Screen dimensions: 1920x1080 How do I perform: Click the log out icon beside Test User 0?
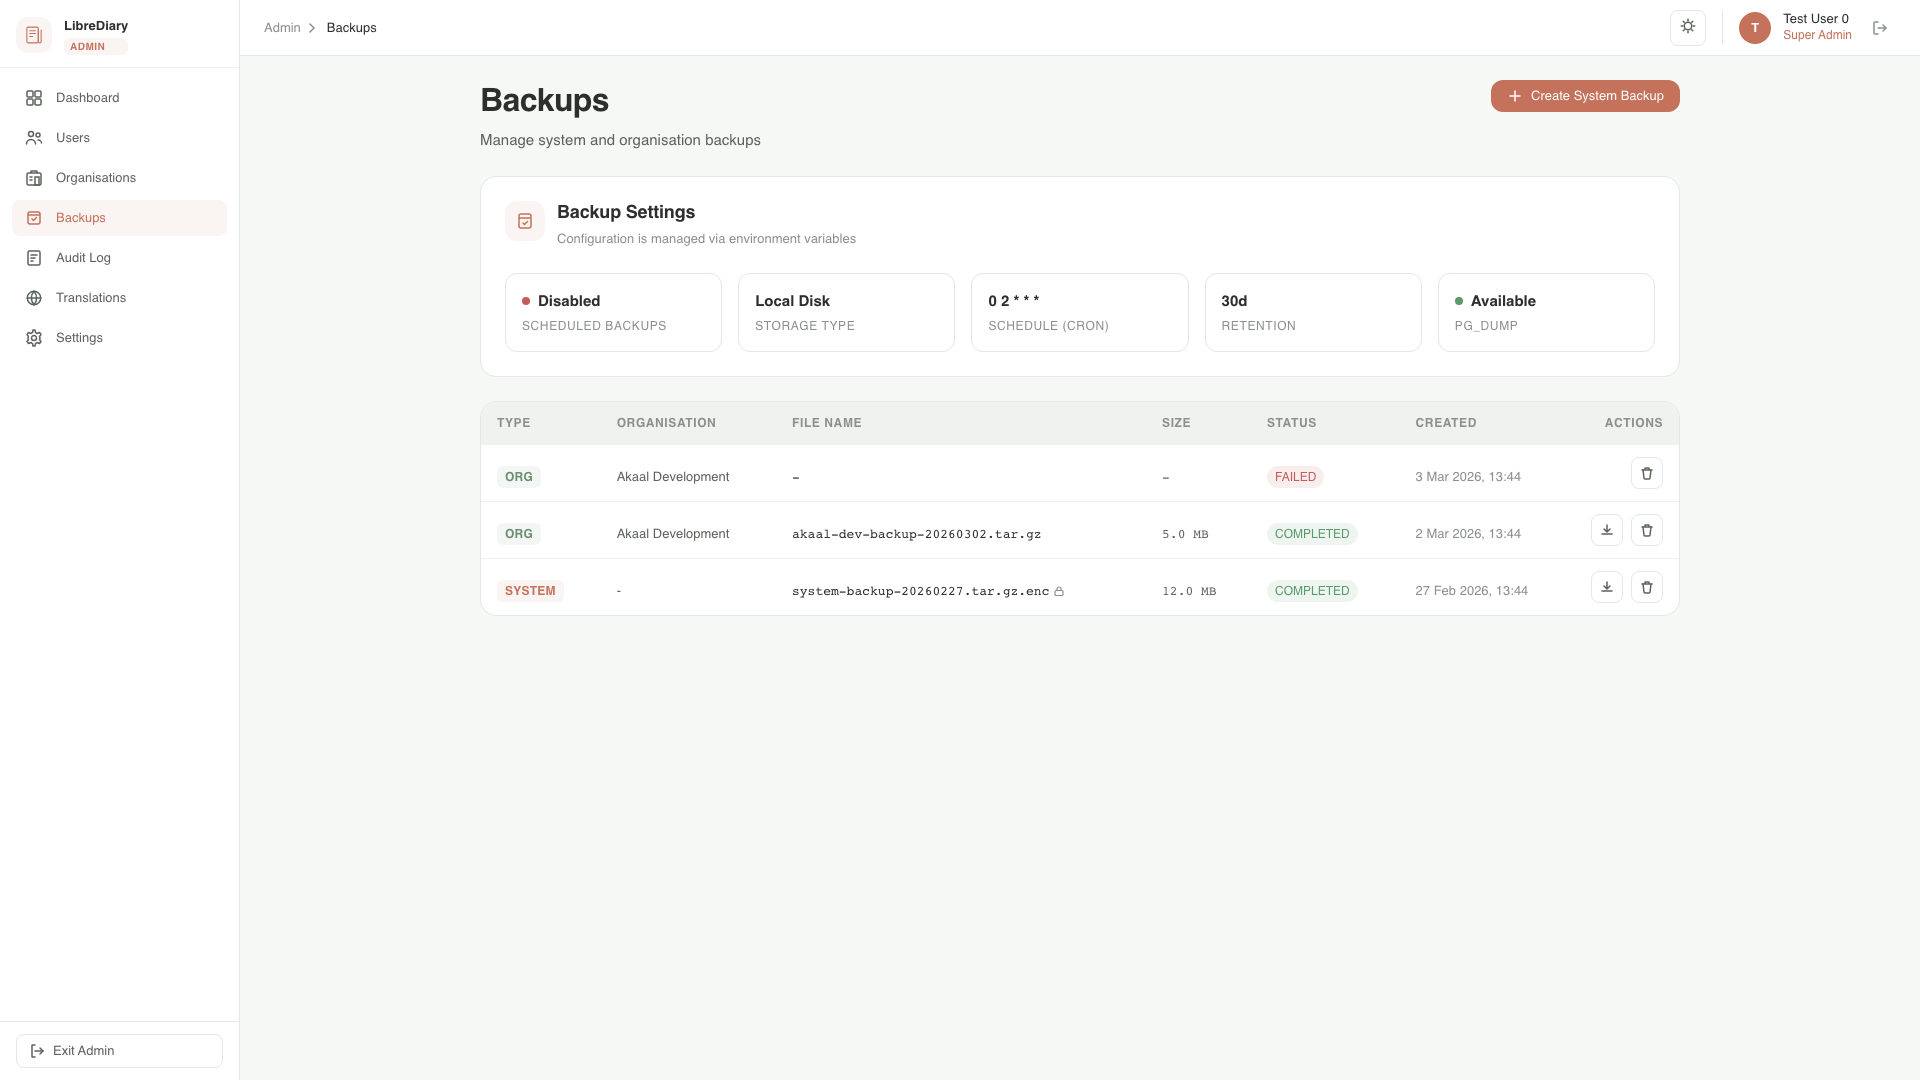[x=1880, y=28]
